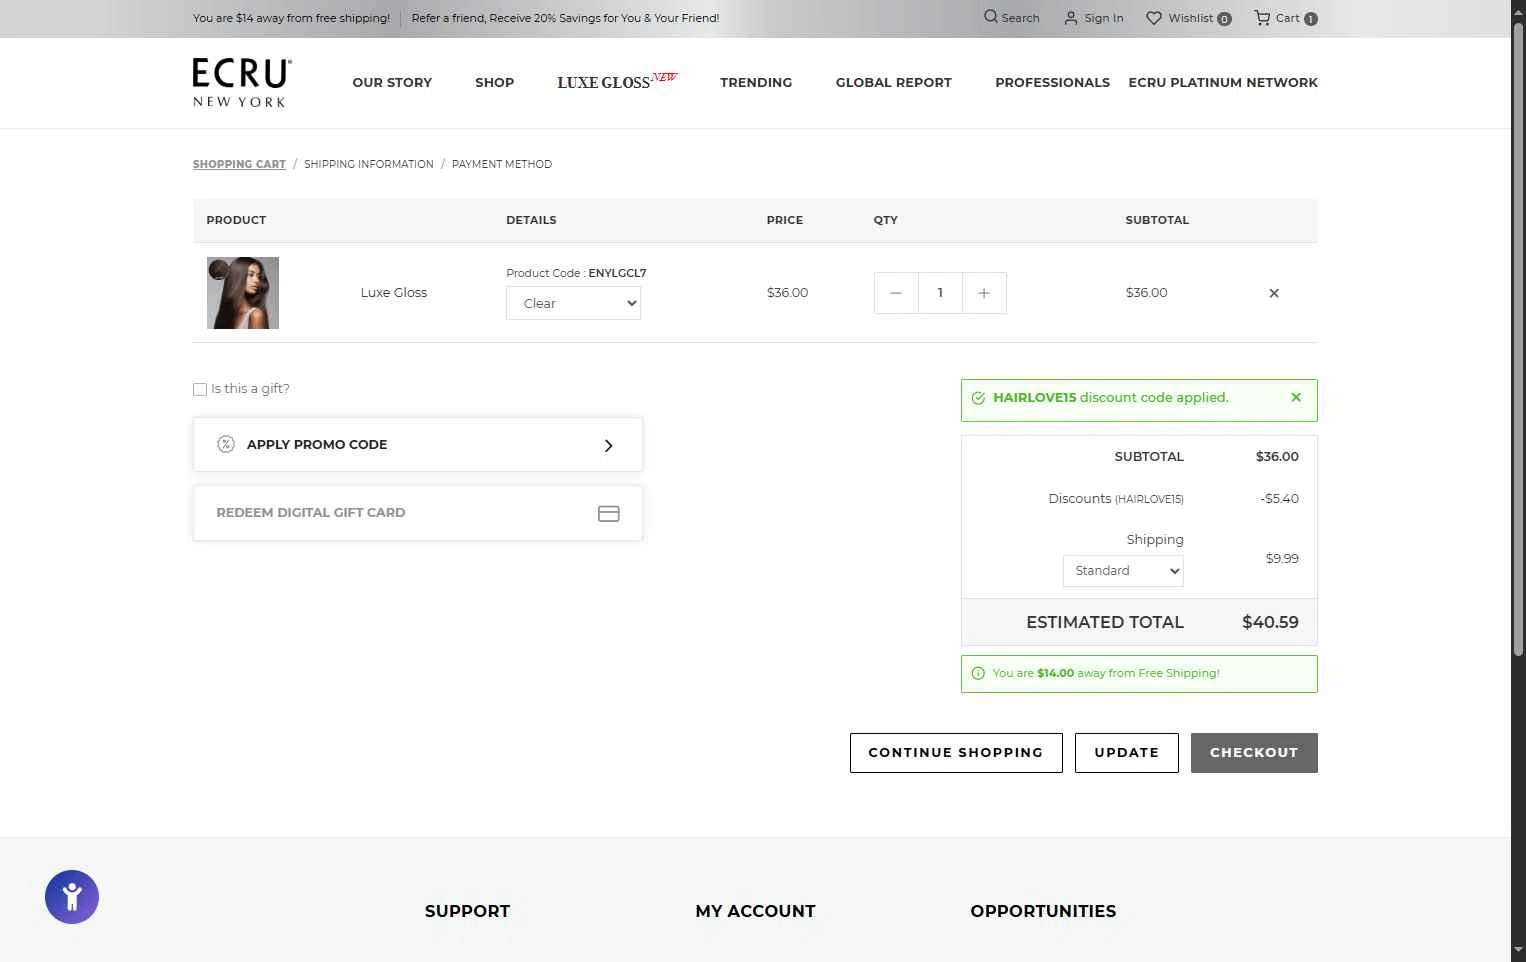This screenshot has height=962, width=1526.
Task: Open PROFESSIONALS menu
Action: tap(1052, 82)
